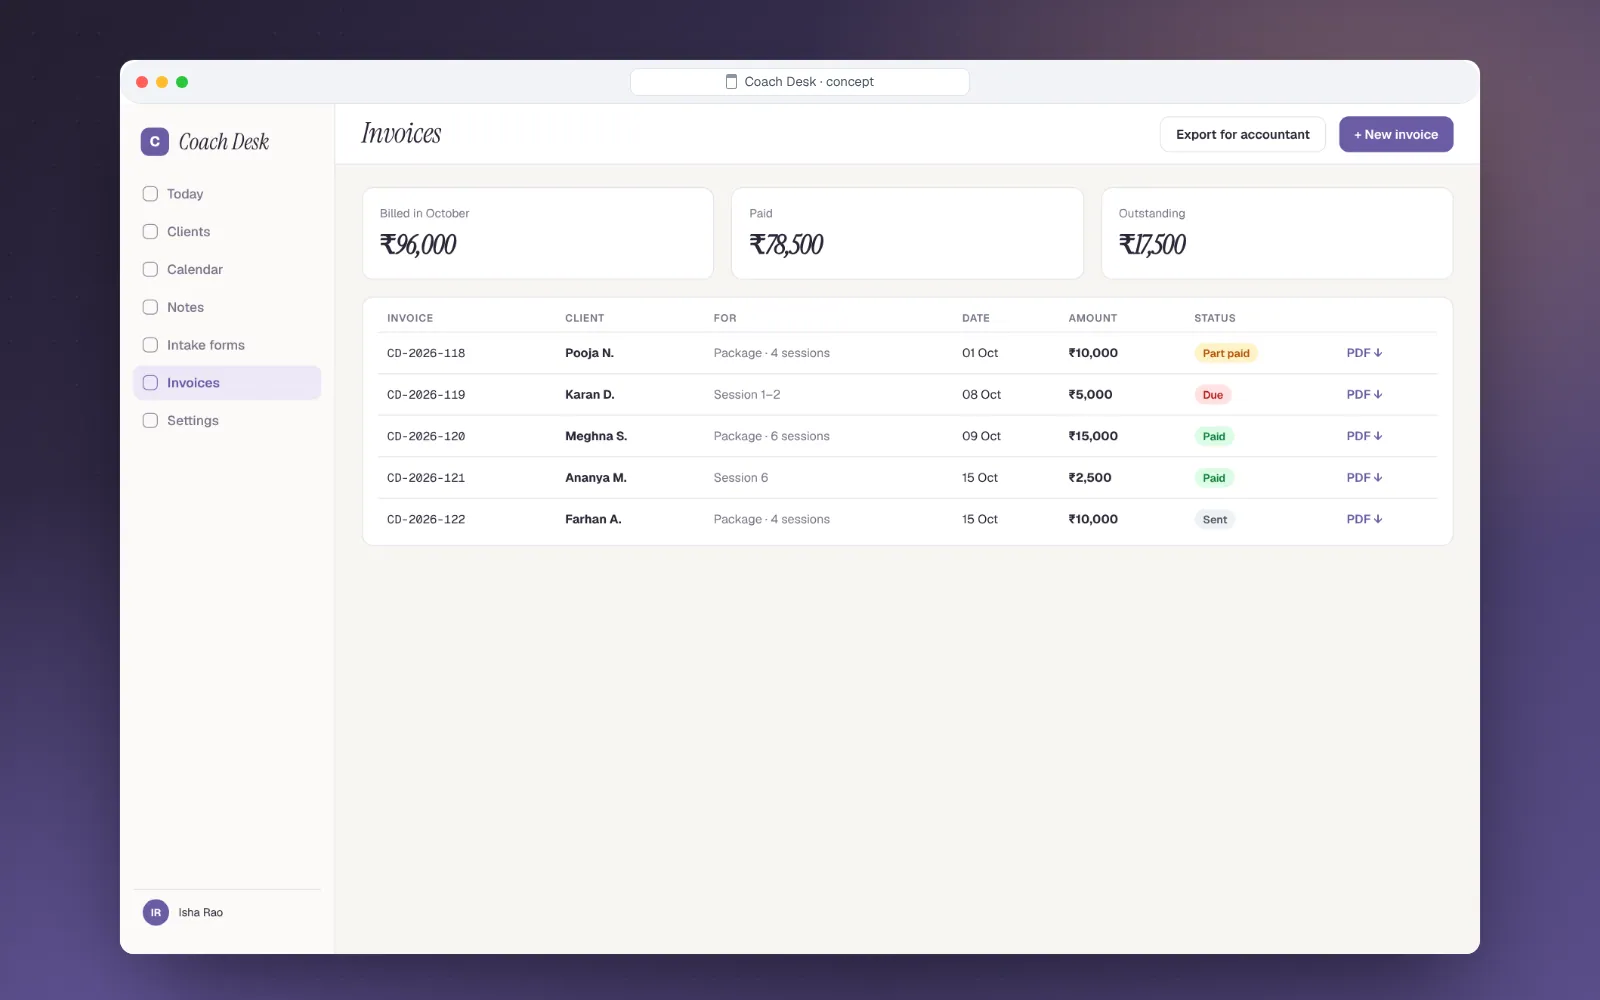The width and height of the screenshot is (1600, 1000).
Task: Click the Session 1–2 description
Action: [x=747, y=395]
